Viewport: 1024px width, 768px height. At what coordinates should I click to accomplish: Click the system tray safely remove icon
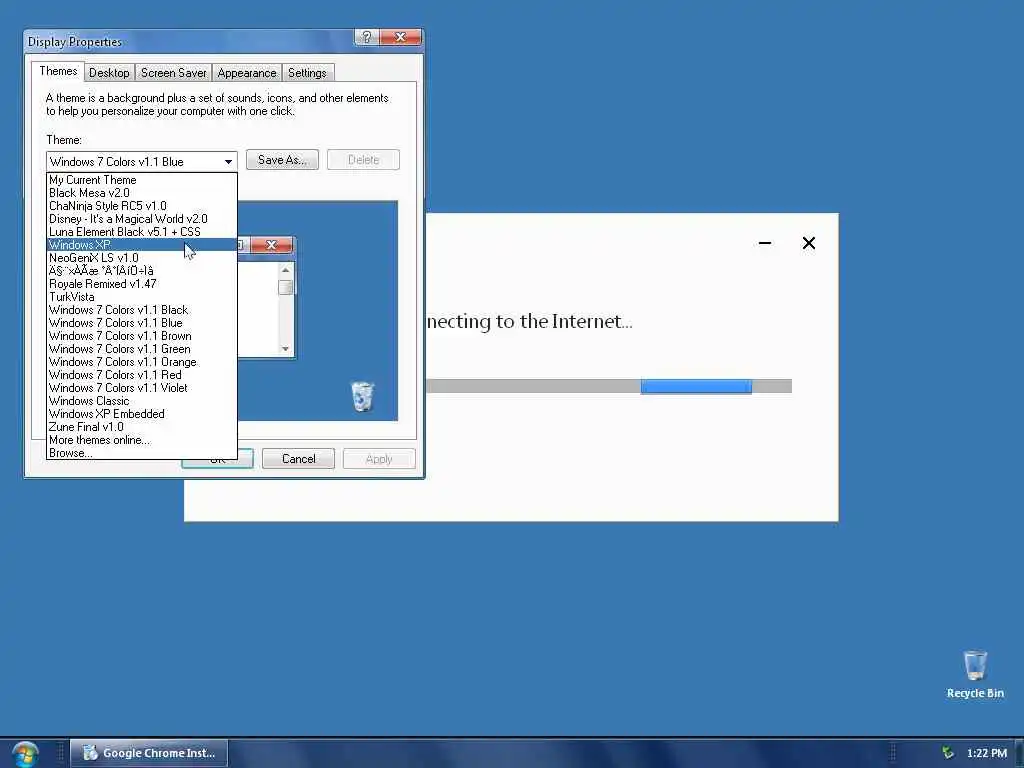[948, 753]
